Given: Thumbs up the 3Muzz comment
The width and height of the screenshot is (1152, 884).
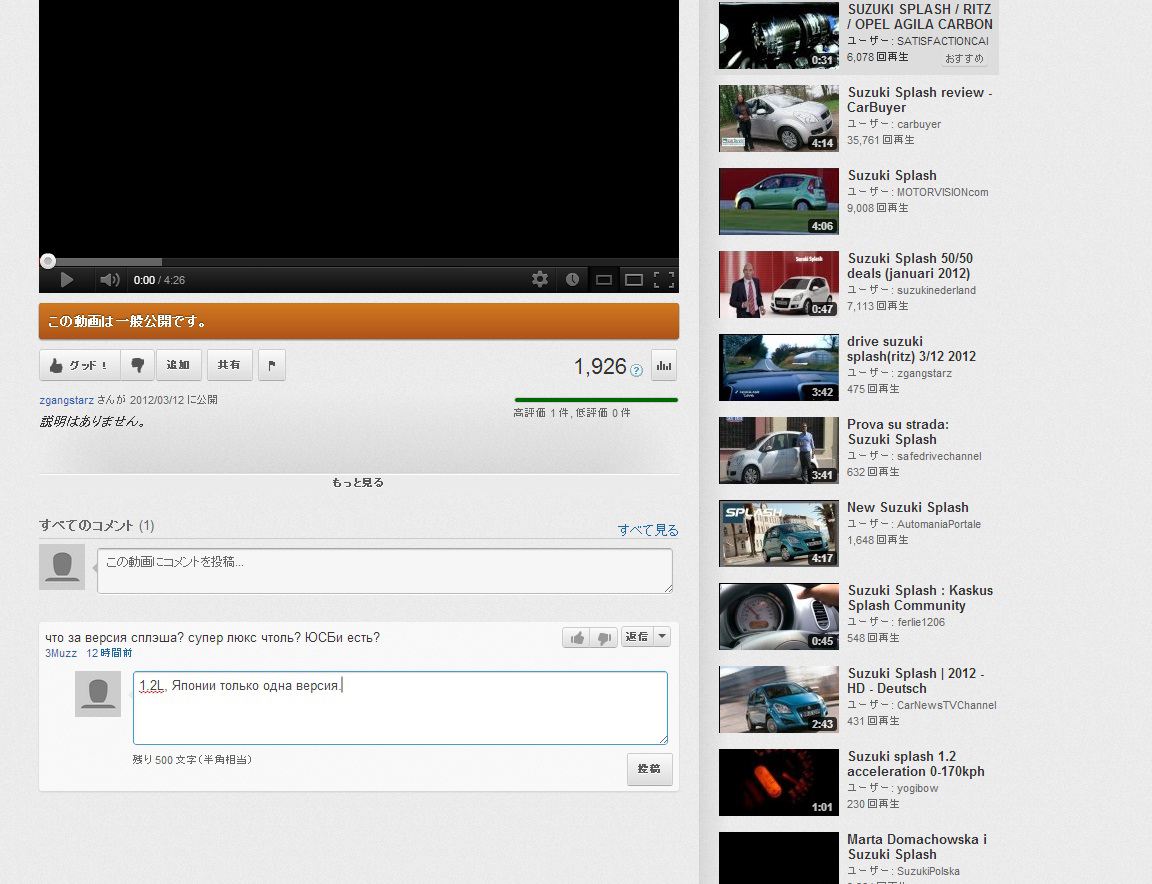Looking at the screenshot, I should pyautogui.click(x=577, y=638).
